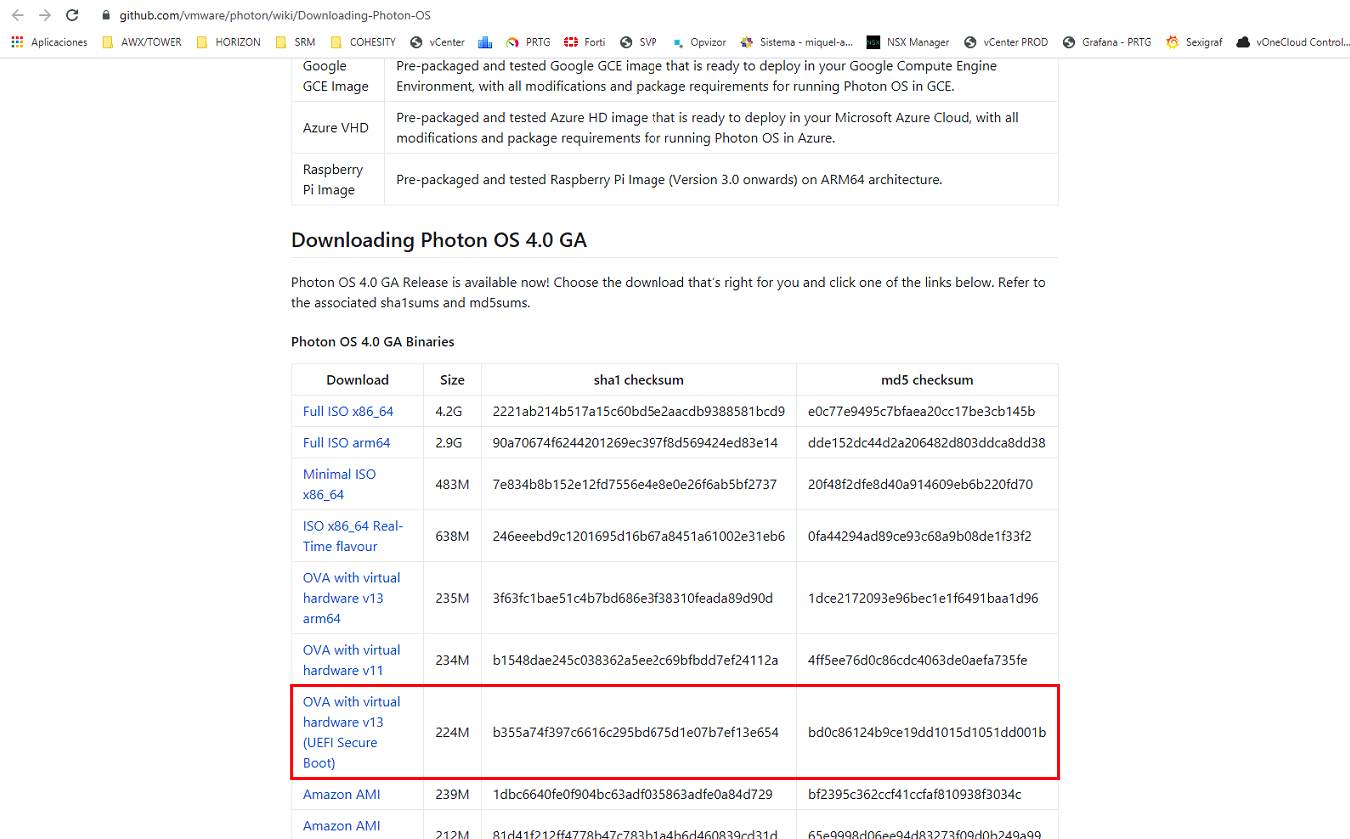Click the sha1 checksum starting 246eeebd9c
Image resolution: width=1350 pixels, height=839 pixels.
(x=639, y=536)
